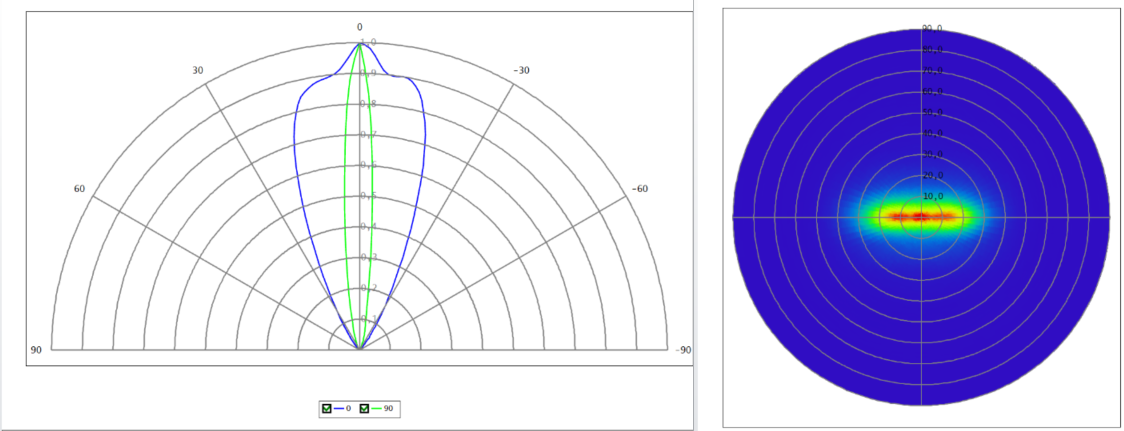Uncheck the blue 0 curve legend checkbox

[x=327, y=409]
